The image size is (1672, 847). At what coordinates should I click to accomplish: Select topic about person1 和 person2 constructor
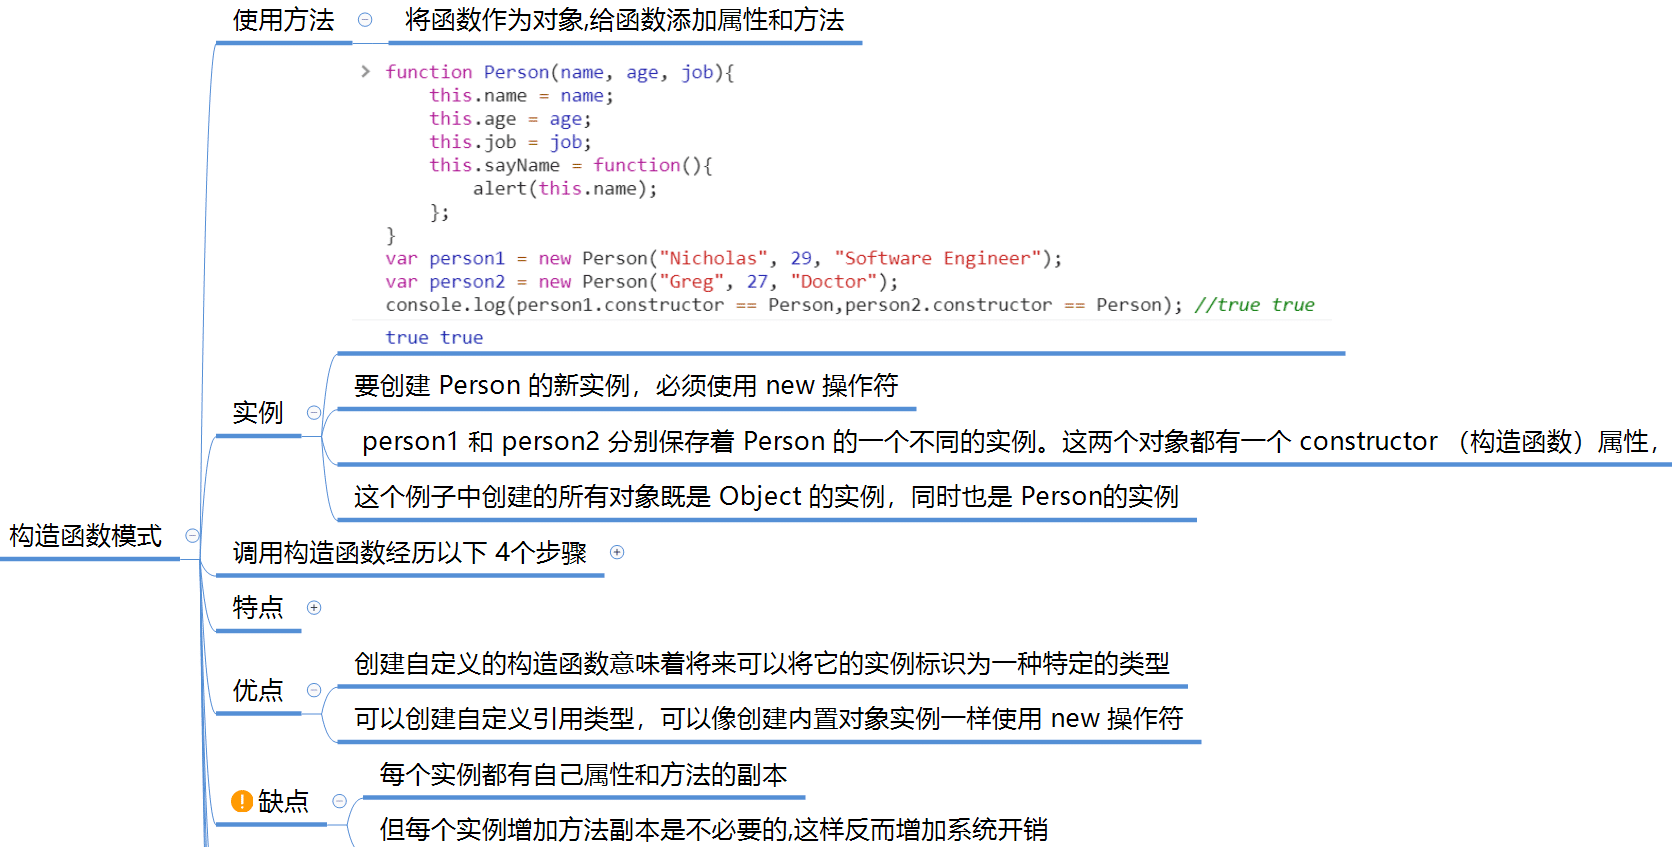[1010, 441]
